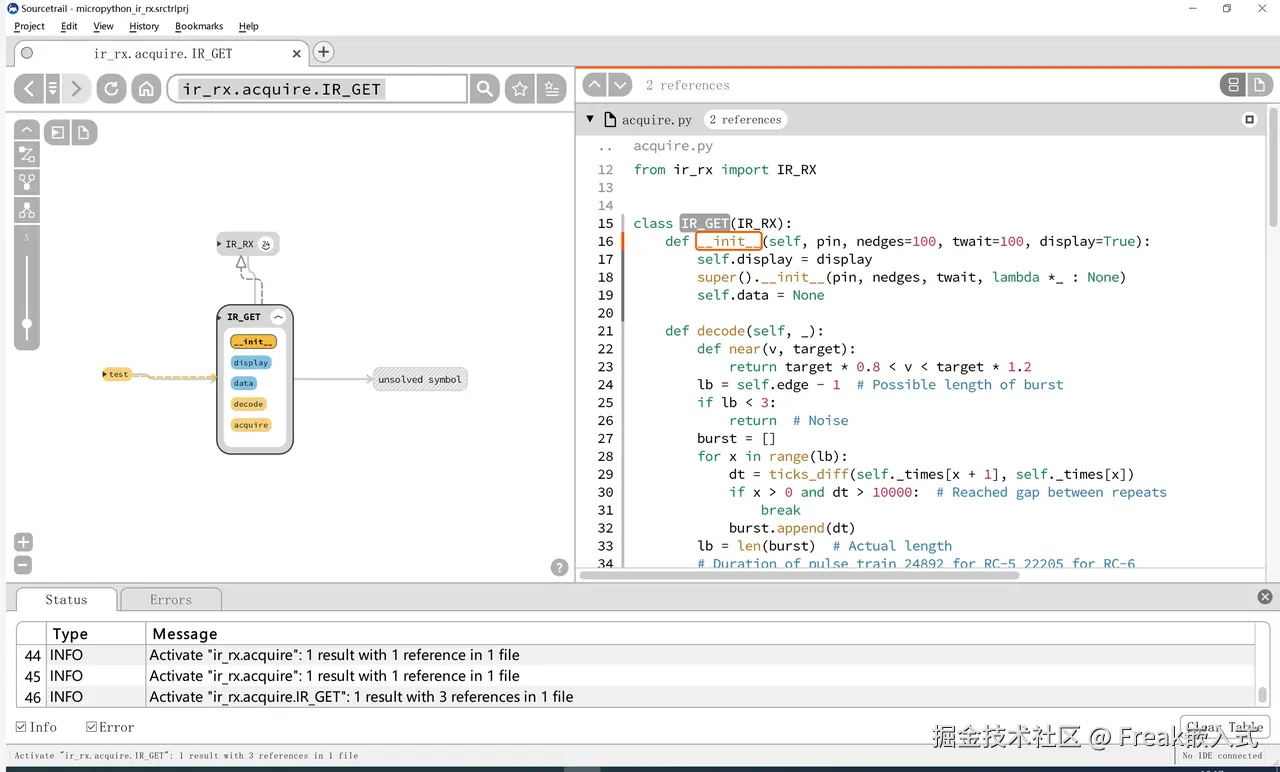Viewport: 1280px width, 772px height.
Task: Add a new tab with plus
Action: 323,52
